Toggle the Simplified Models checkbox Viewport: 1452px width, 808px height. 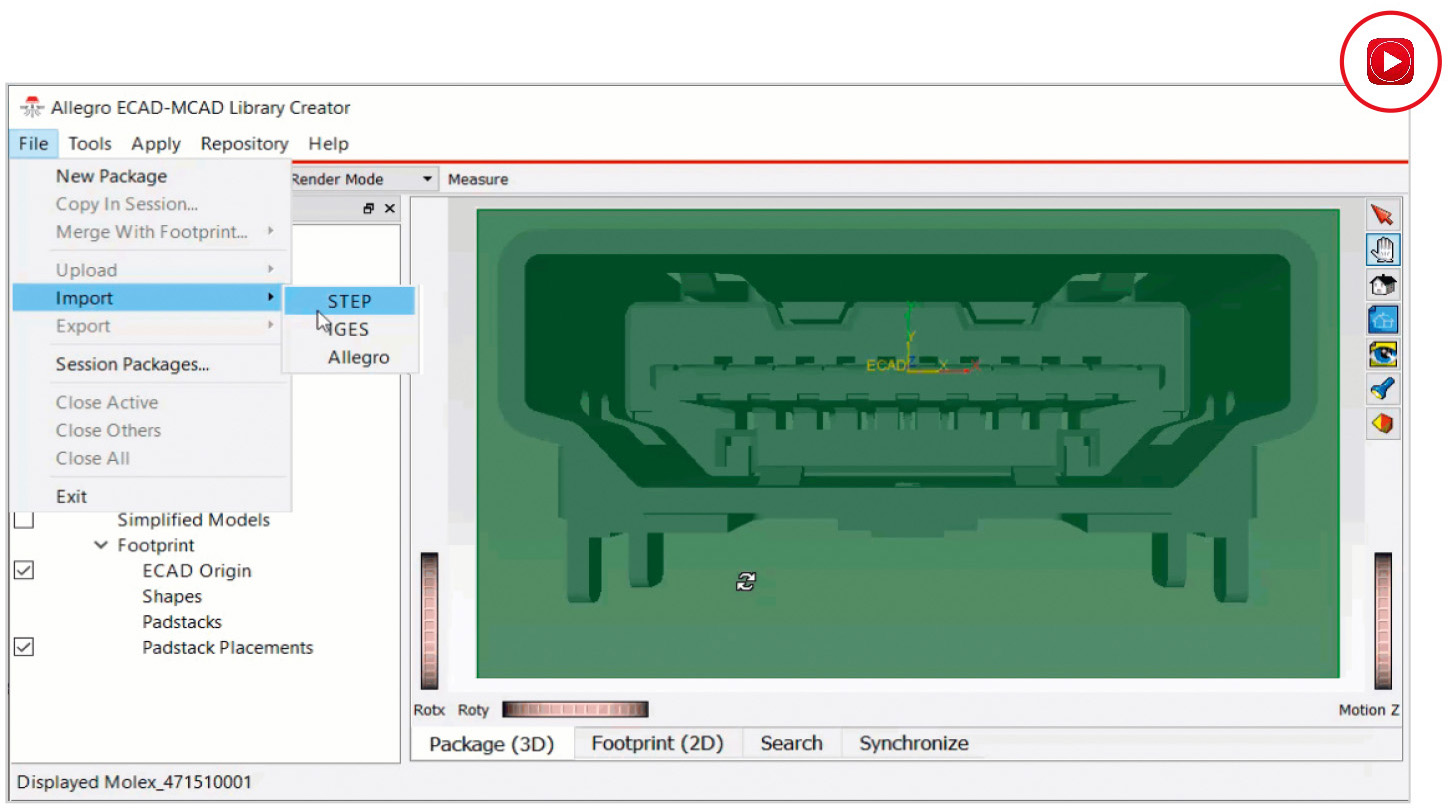click(x=24, y=520)
